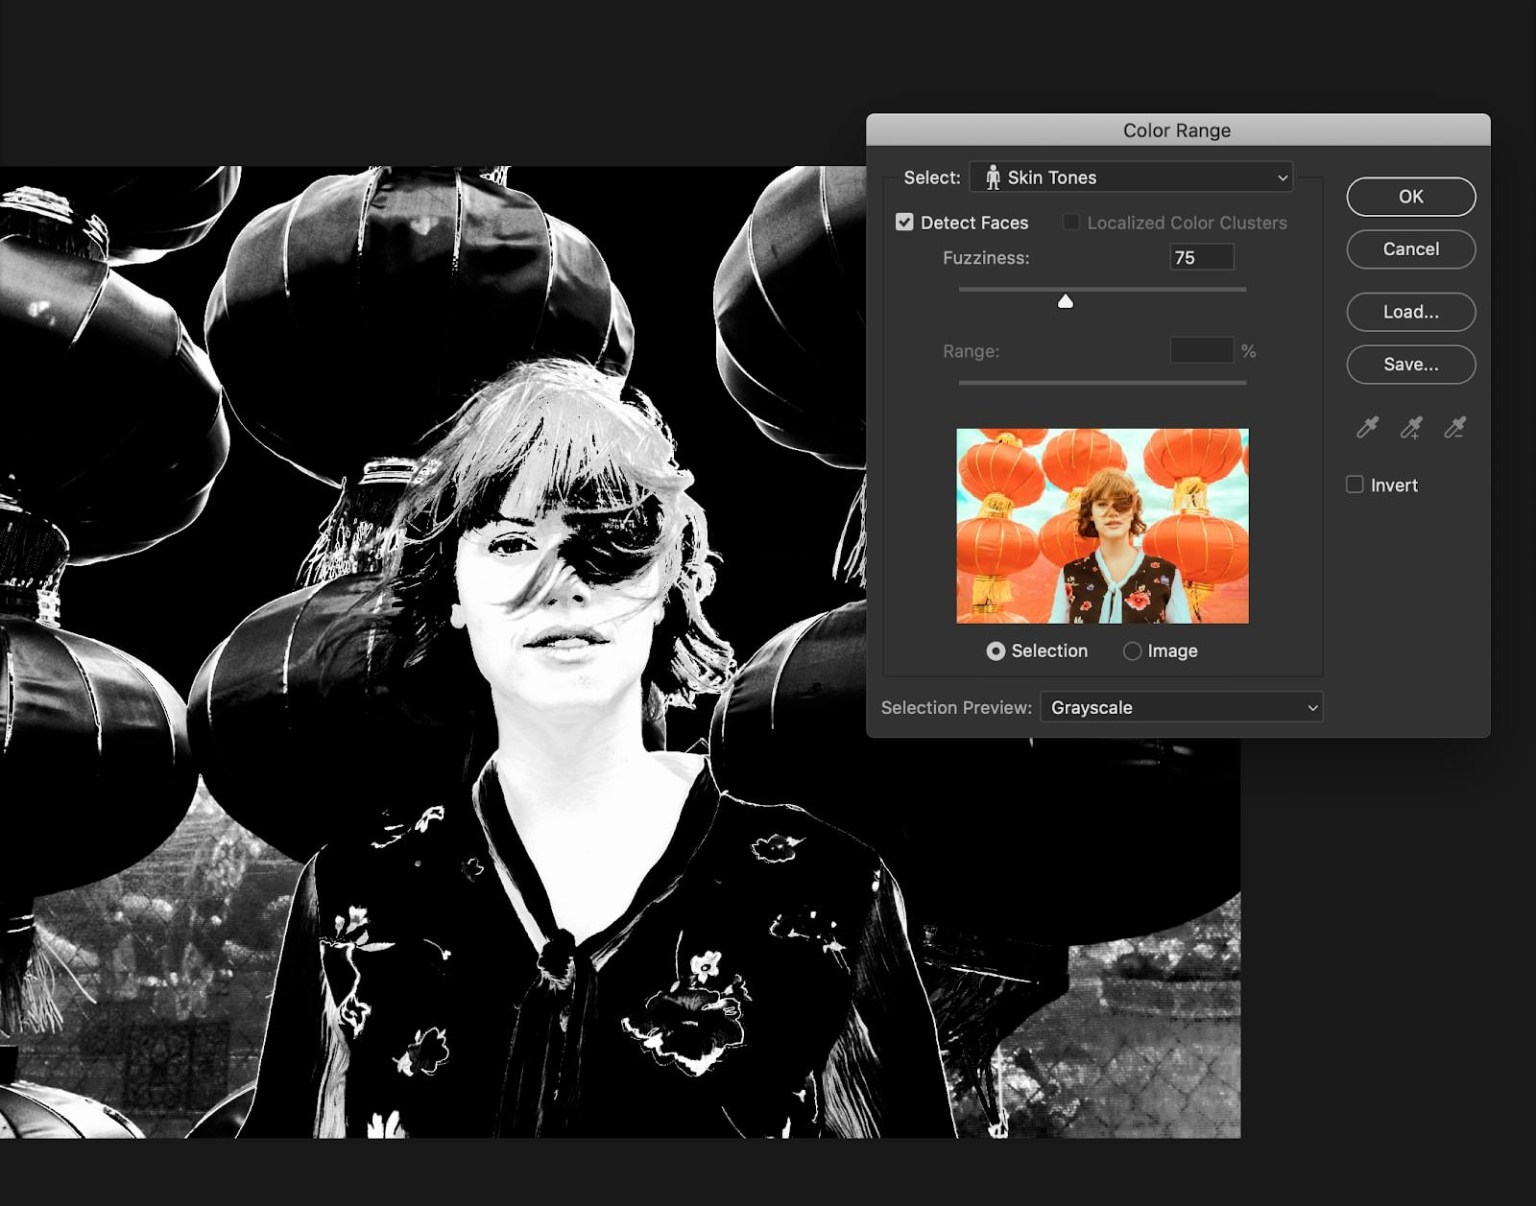The height and width of the screenshot is (1206, 1536).
Task: Click the Save button
Action: (1410, 364)
